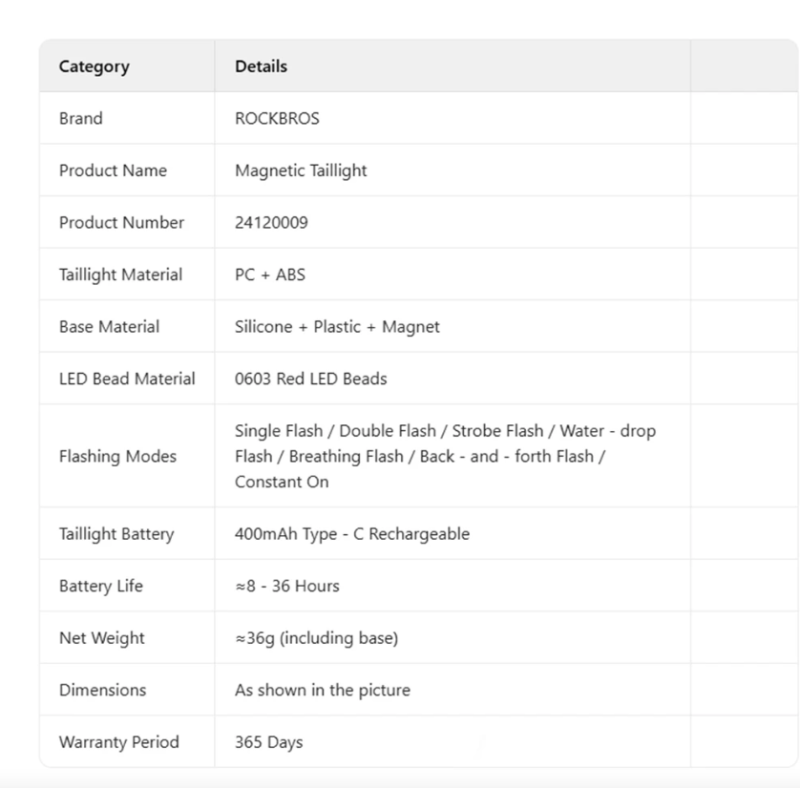Click the 365 Days warranty value
The image size is (800, 800).
[x=268, y=742]
